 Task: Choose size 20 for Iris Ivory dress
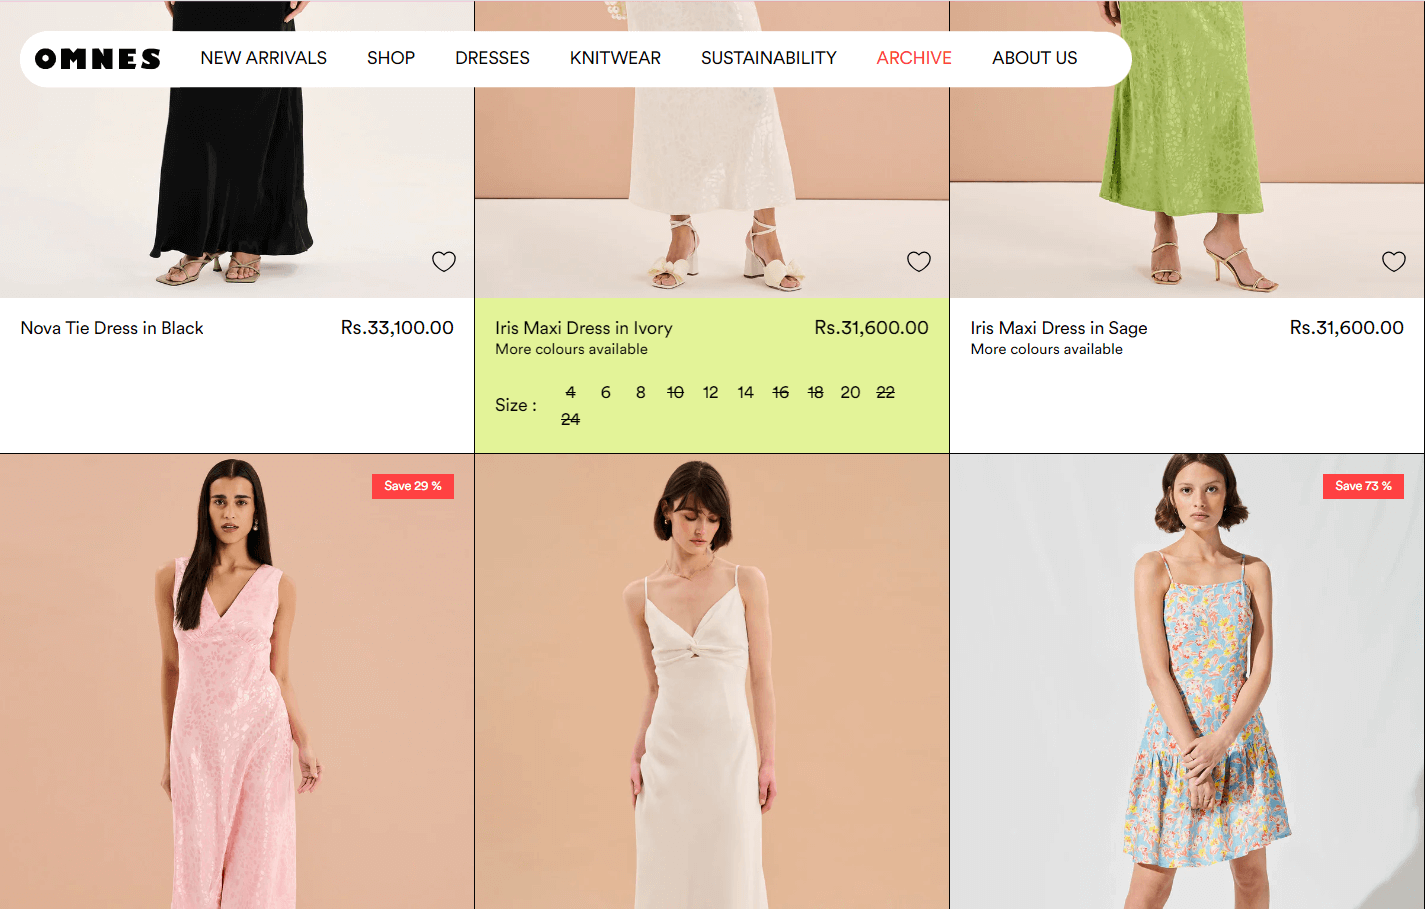(x=850, y=393)
